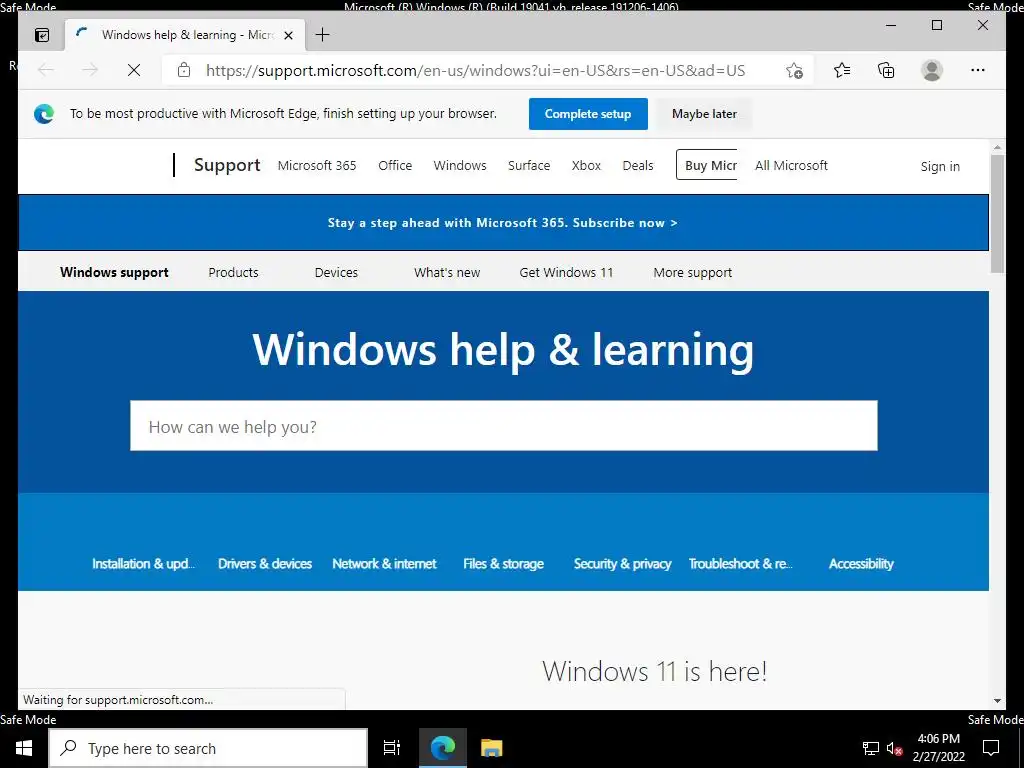Click Complete setup button
Screen dimensions: 1024x768
coord(588,114)
